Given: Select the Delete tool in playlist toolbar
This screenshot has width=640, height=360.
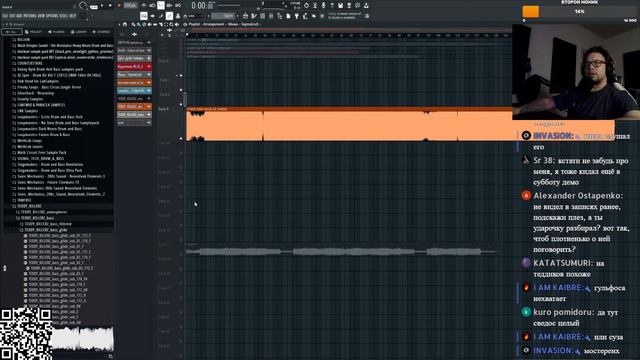Looking at the screenshot, I should (144, 24).
